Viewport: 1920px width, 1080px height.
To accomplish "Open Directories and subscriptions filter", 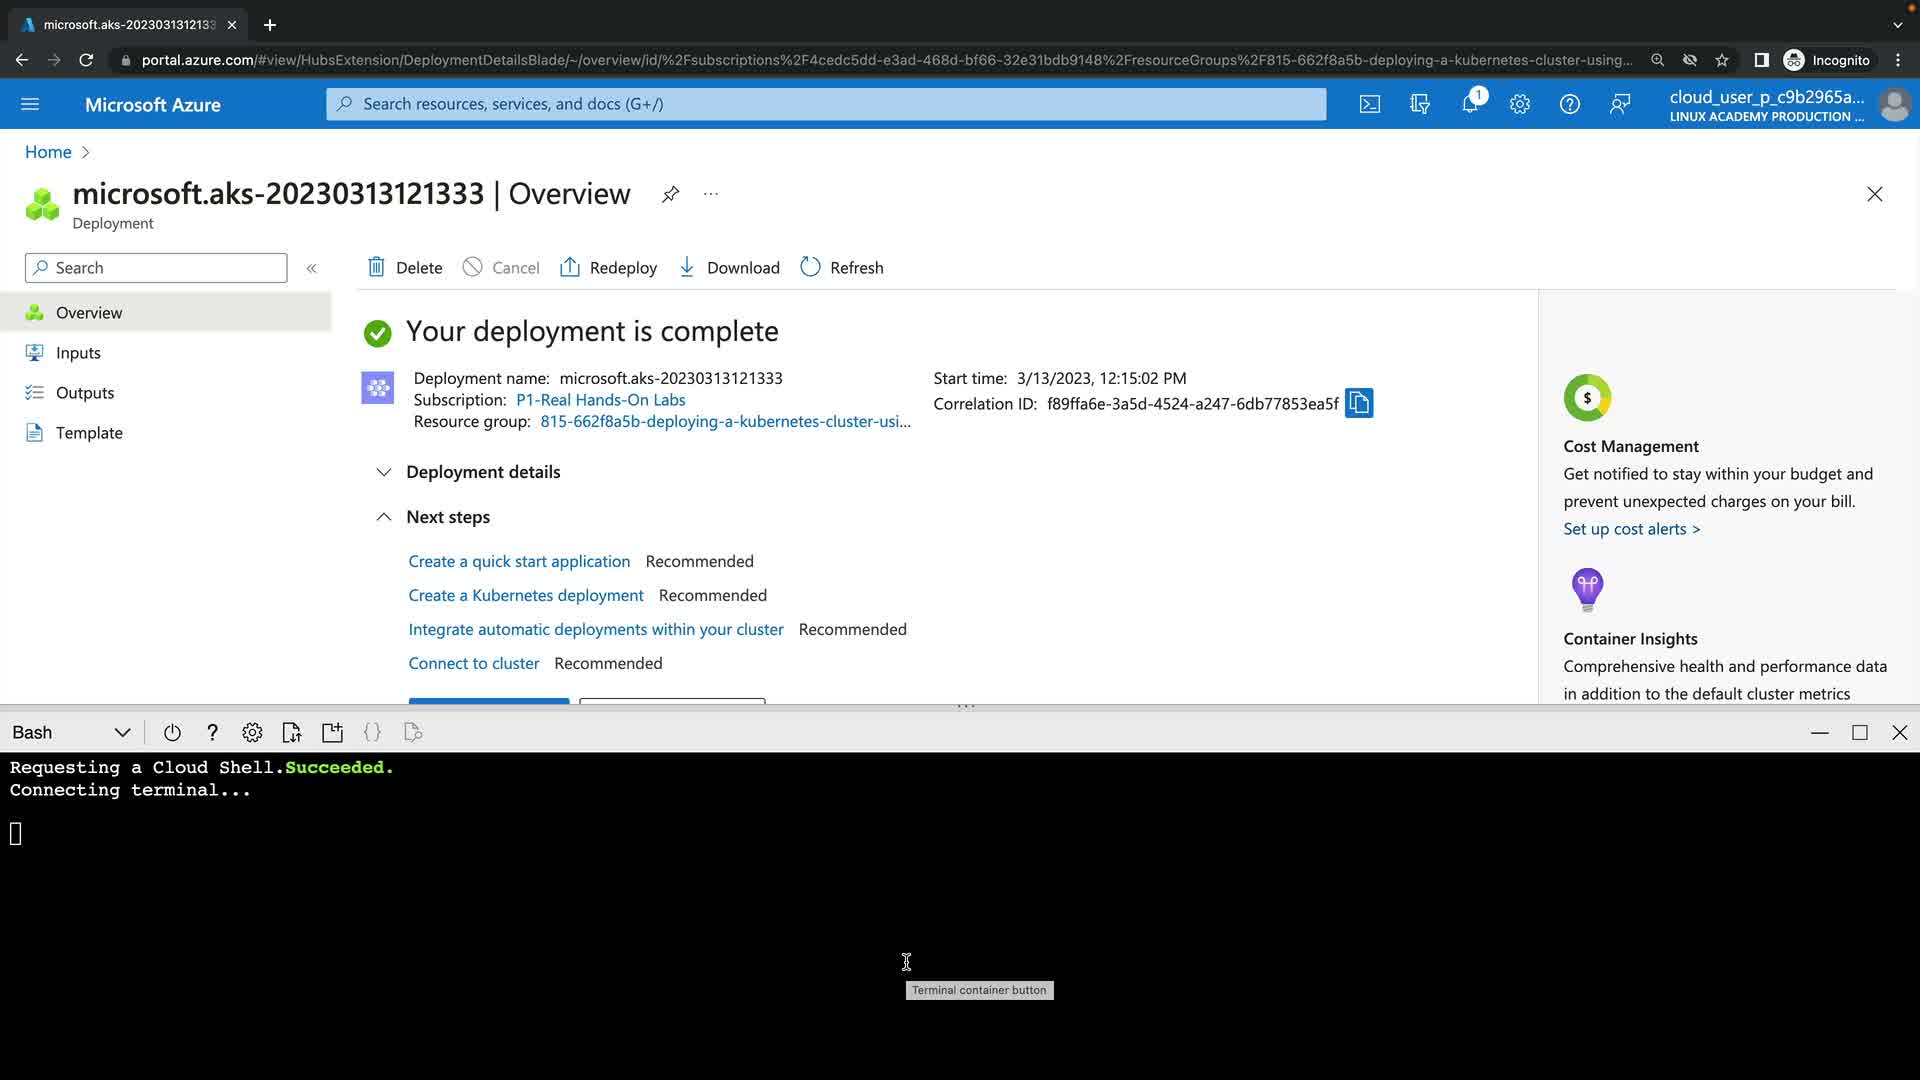I will [x=1419, y=104].
